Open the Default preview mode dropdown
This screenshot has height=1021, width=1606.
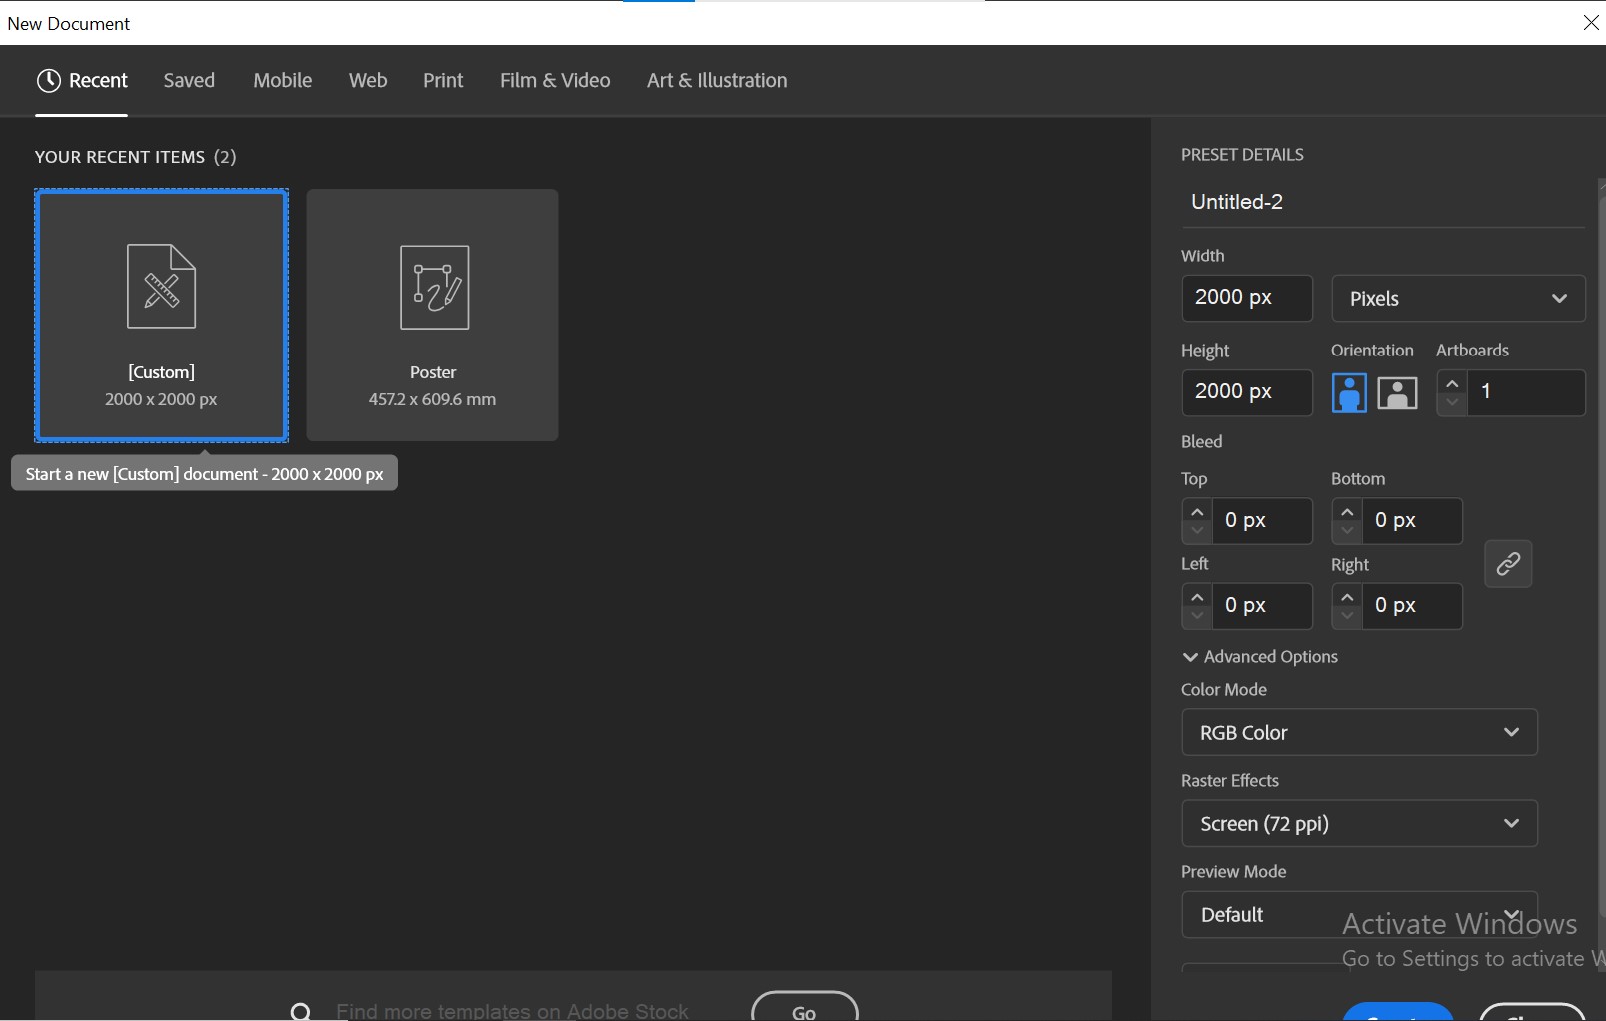pos(1359,915)
